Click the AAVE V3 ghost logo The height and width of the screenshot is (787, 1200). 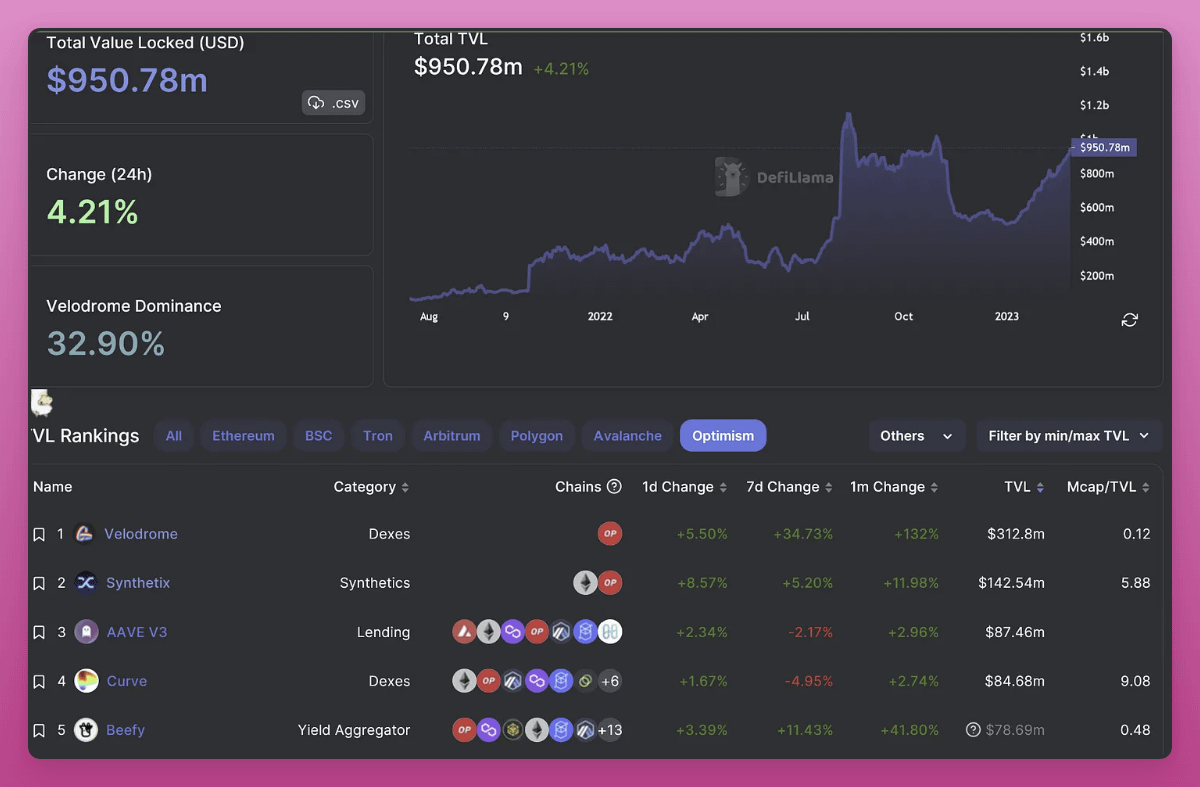tap(86, 632)
